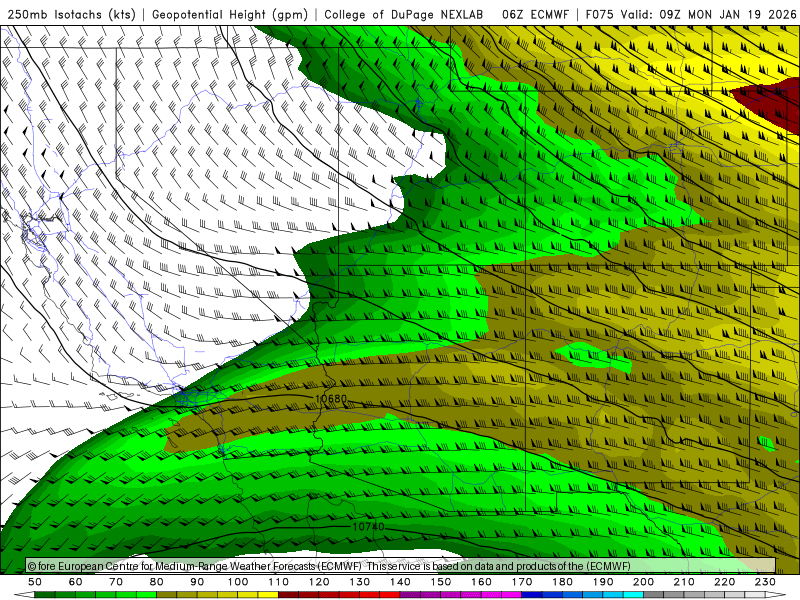Click the dark blue legend swatch just right of 170
Image resolution: width=800 pixels, height=600 pixels.
click(532, 595)
